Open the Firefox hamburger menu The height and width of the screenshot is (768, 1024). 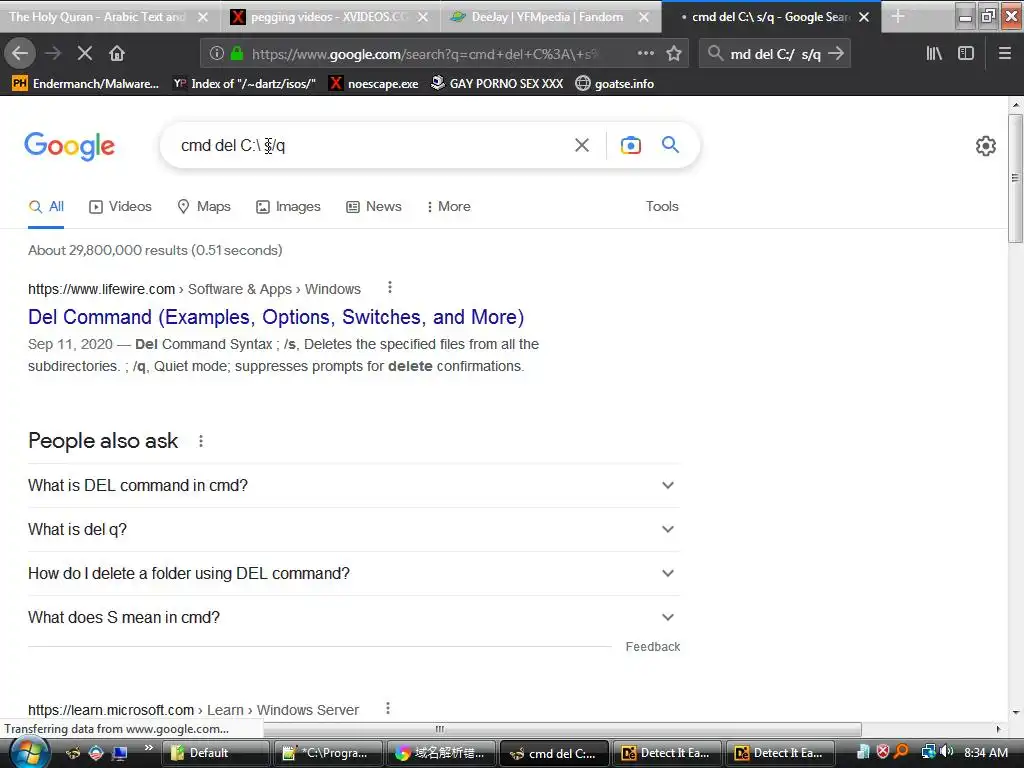(1004, 54)
